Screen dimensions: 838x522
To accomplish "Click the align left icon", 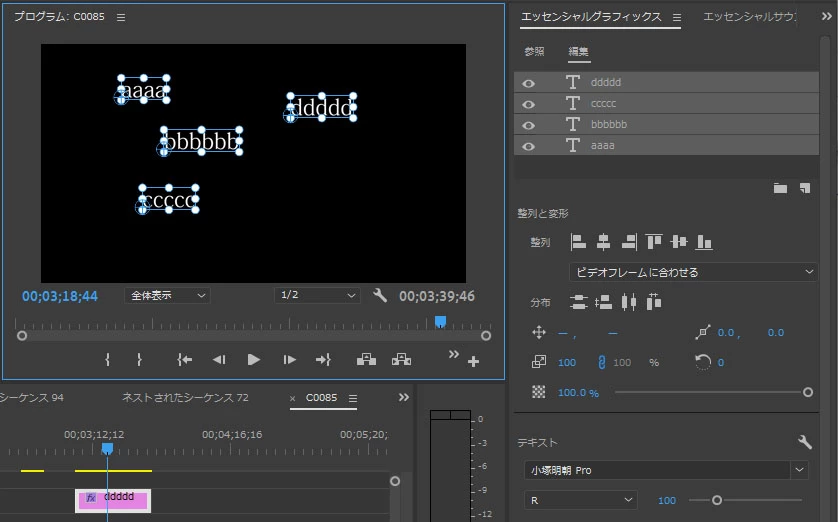I will (578, 242).
